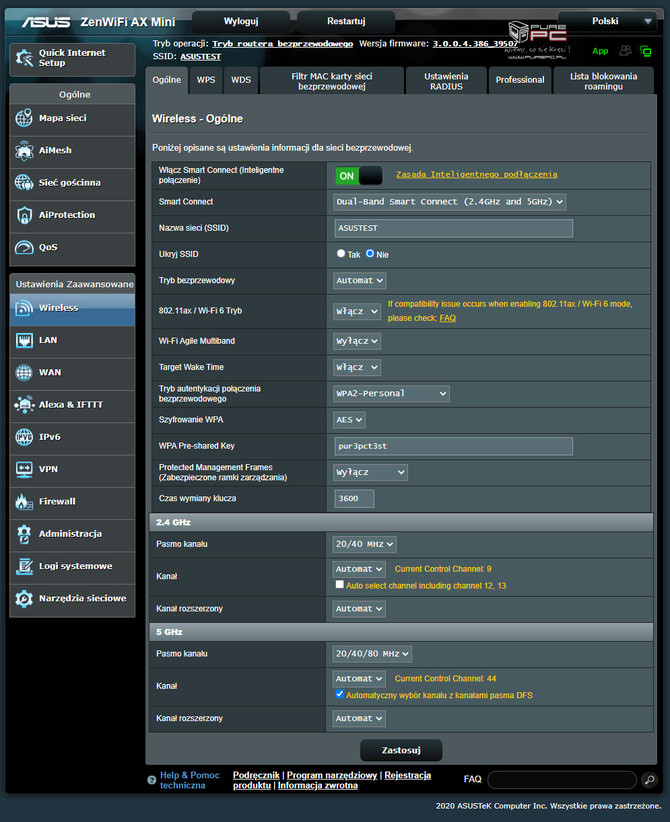Click the Help question mark icon
The image size is (670, 822).
(x=152, y=780)
